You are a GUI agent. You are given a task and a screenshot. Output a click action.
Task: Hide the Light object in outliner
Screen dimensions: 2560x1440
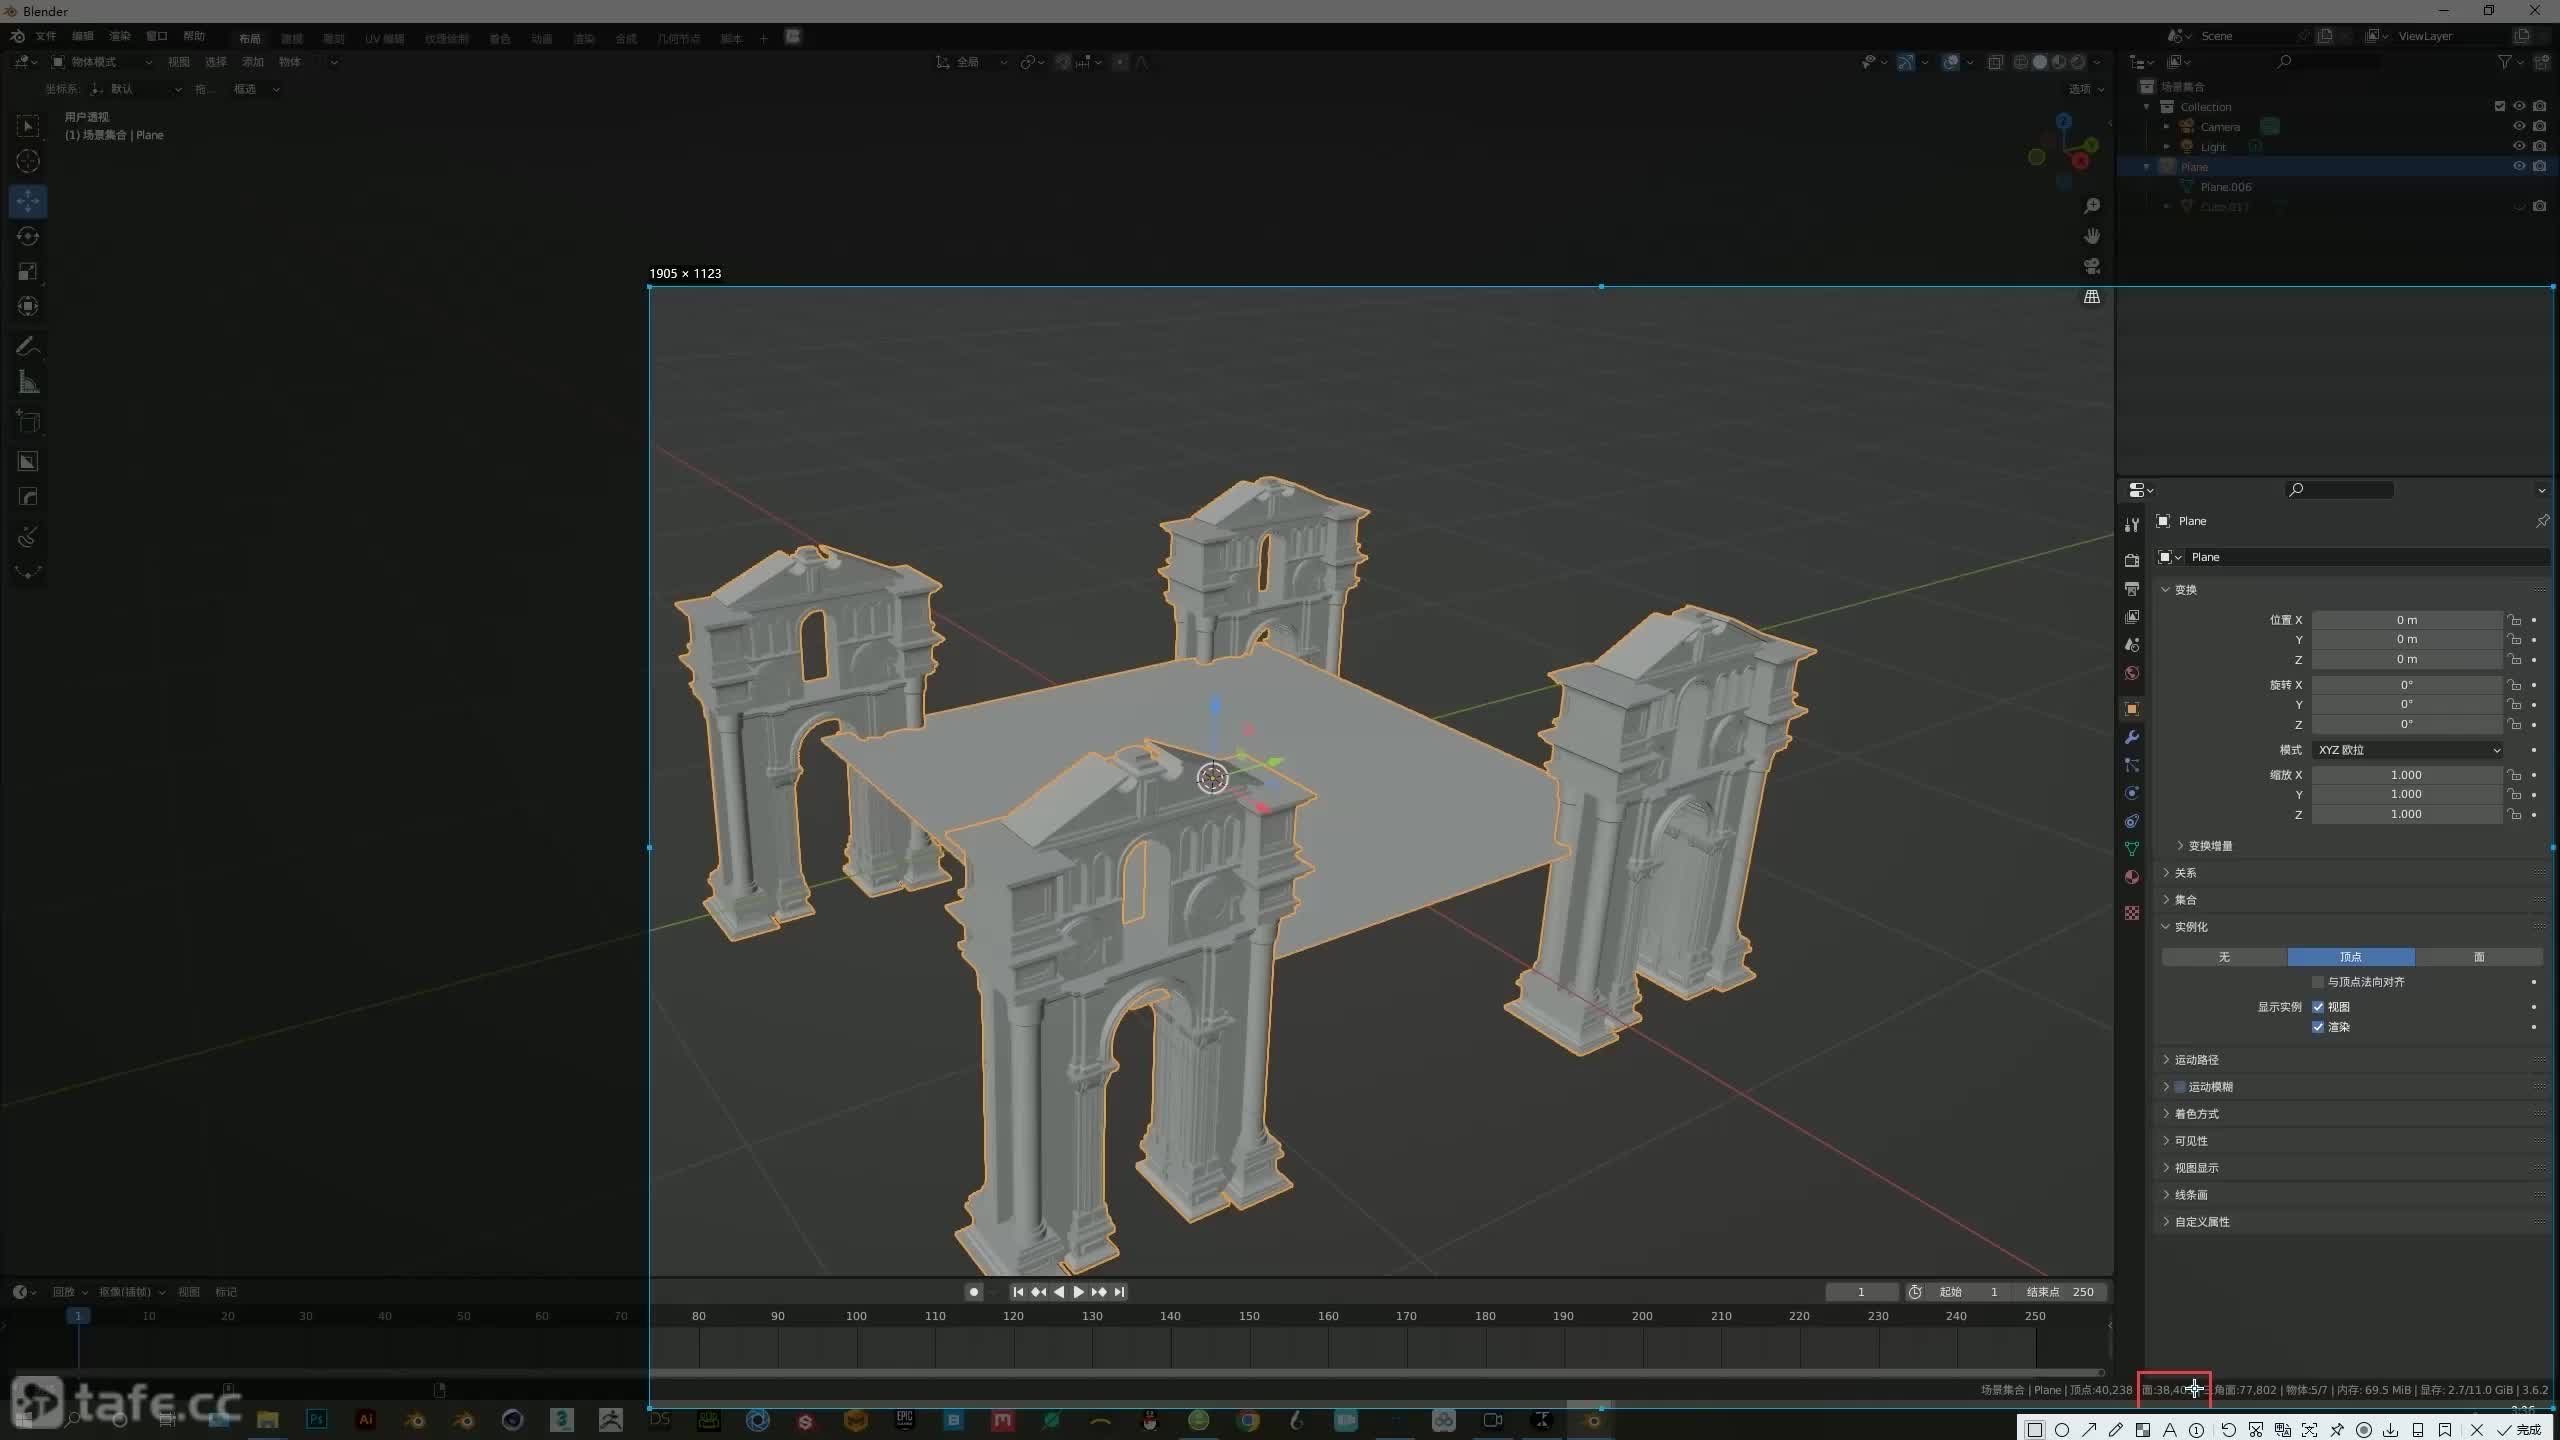[2519, 147]
